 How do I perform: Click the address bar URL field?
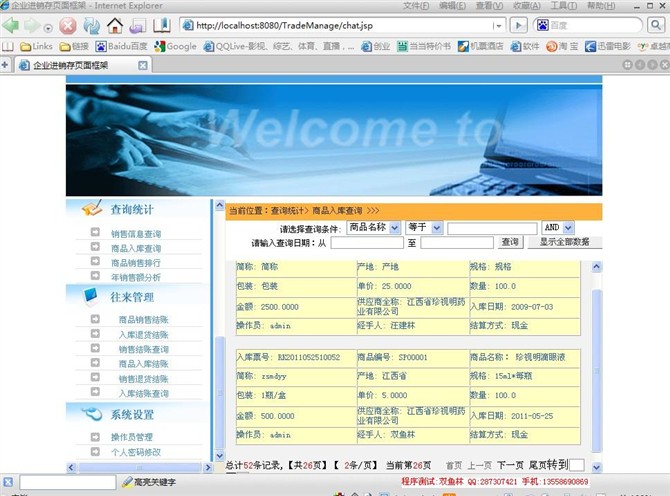pos(342,26)
